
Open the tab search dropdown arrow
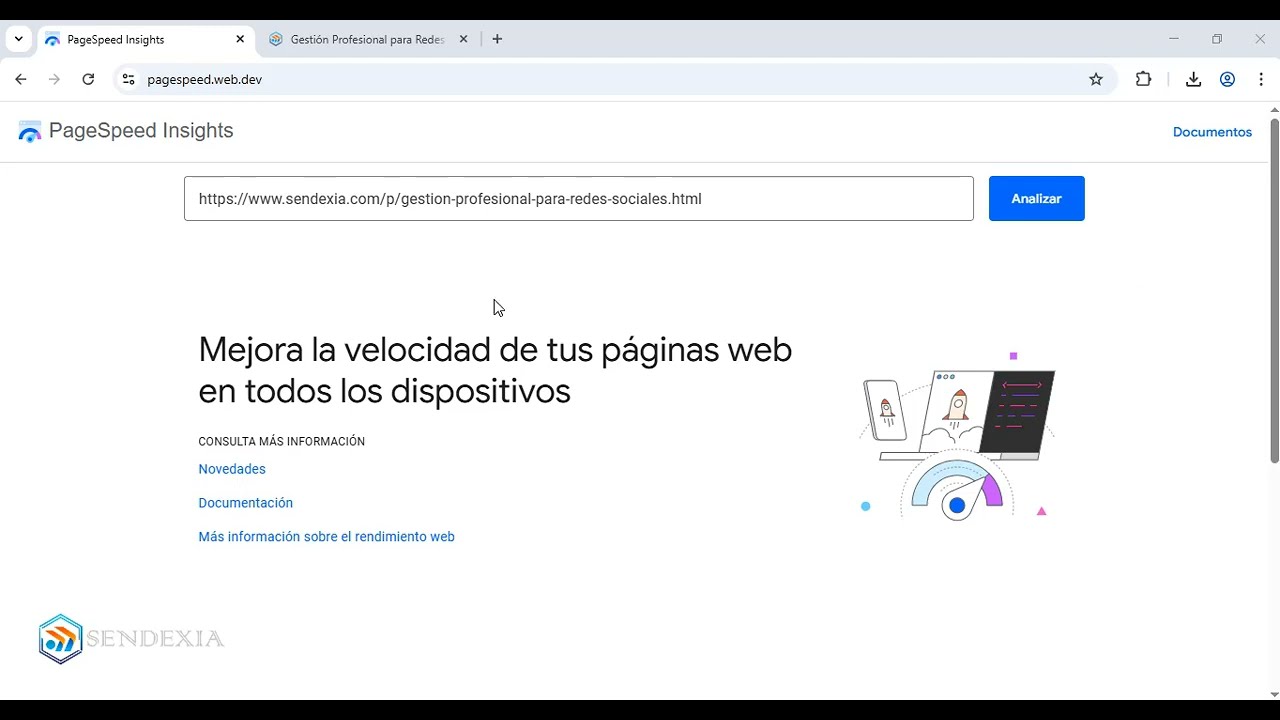[18, 39]
